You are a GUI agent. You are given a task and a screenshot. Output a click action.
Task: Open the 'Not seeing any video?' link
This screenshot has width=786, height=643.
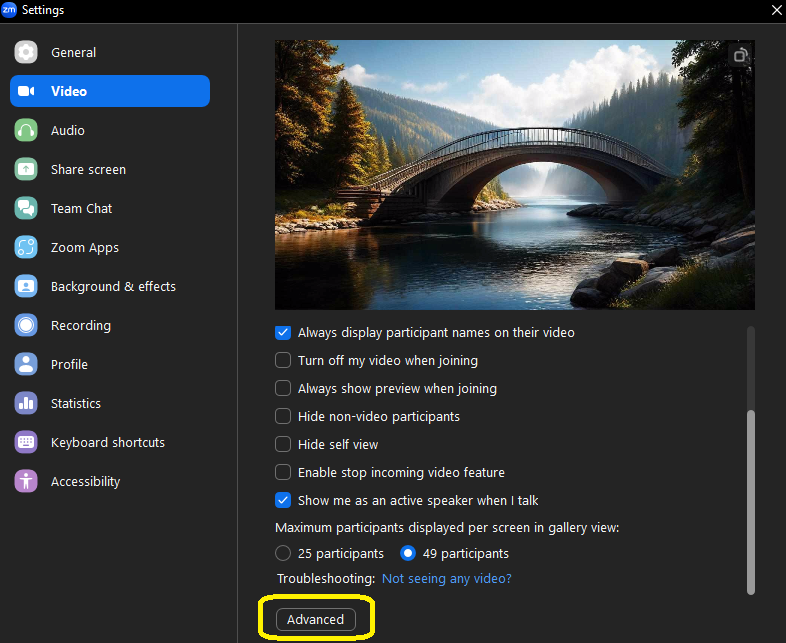(x=446, y=578)
